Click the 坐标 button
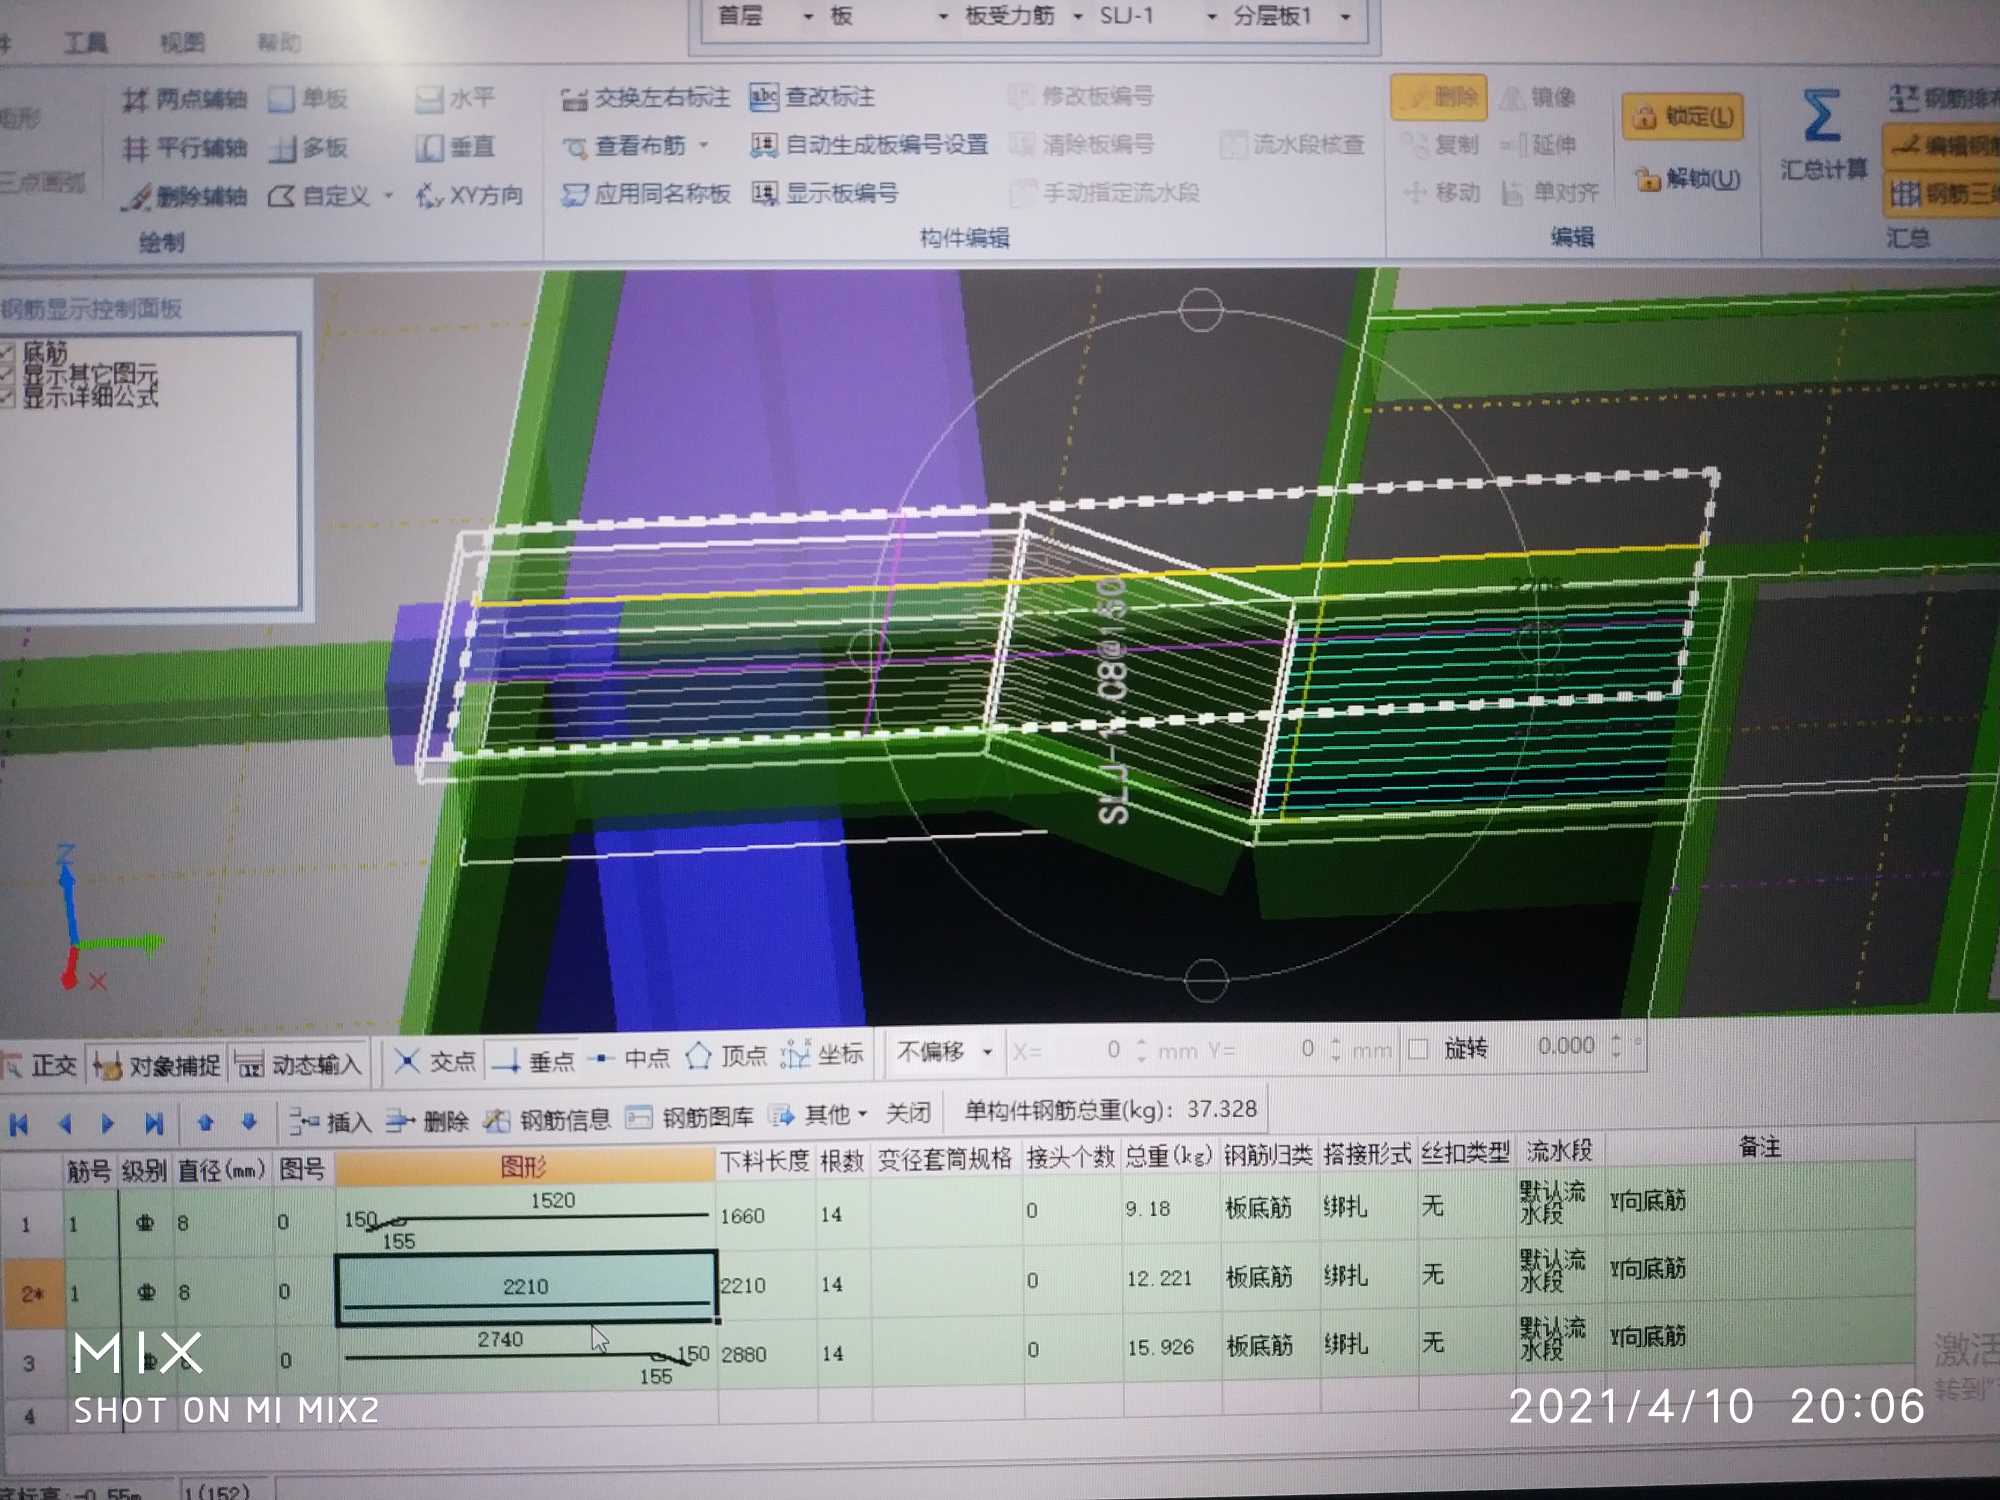Viewport: 2000px width, 1500px height. point(822,1054)
